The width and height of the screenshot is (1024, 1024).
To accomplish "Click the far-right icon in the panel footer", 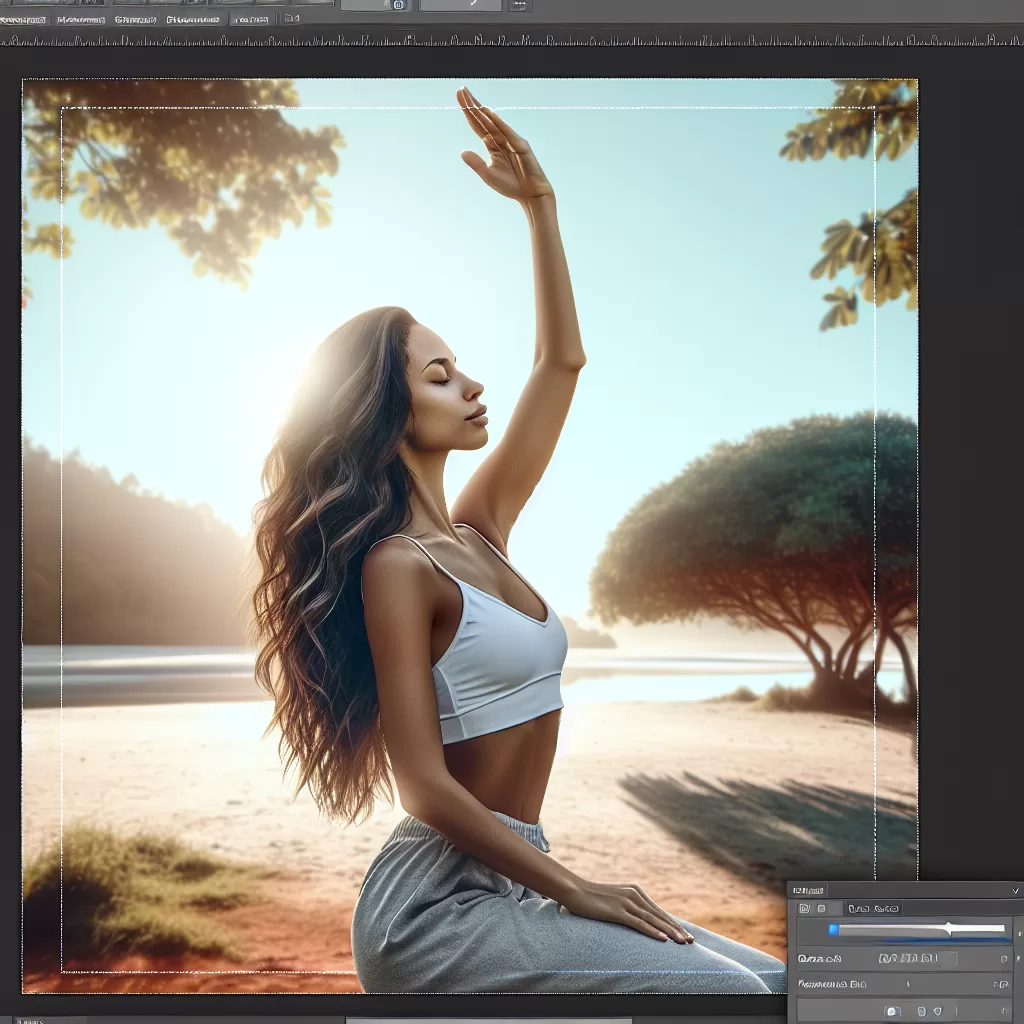I will (1003, 1011).
